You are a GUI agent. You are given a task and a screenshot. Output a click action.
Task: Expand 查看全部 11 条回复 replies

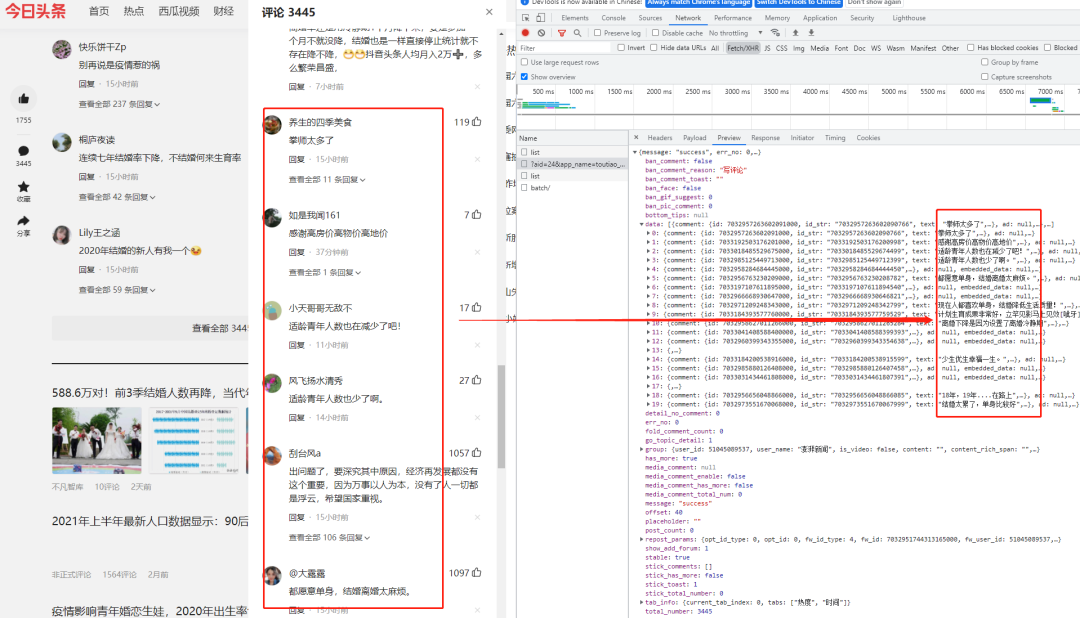click(327, 180)
